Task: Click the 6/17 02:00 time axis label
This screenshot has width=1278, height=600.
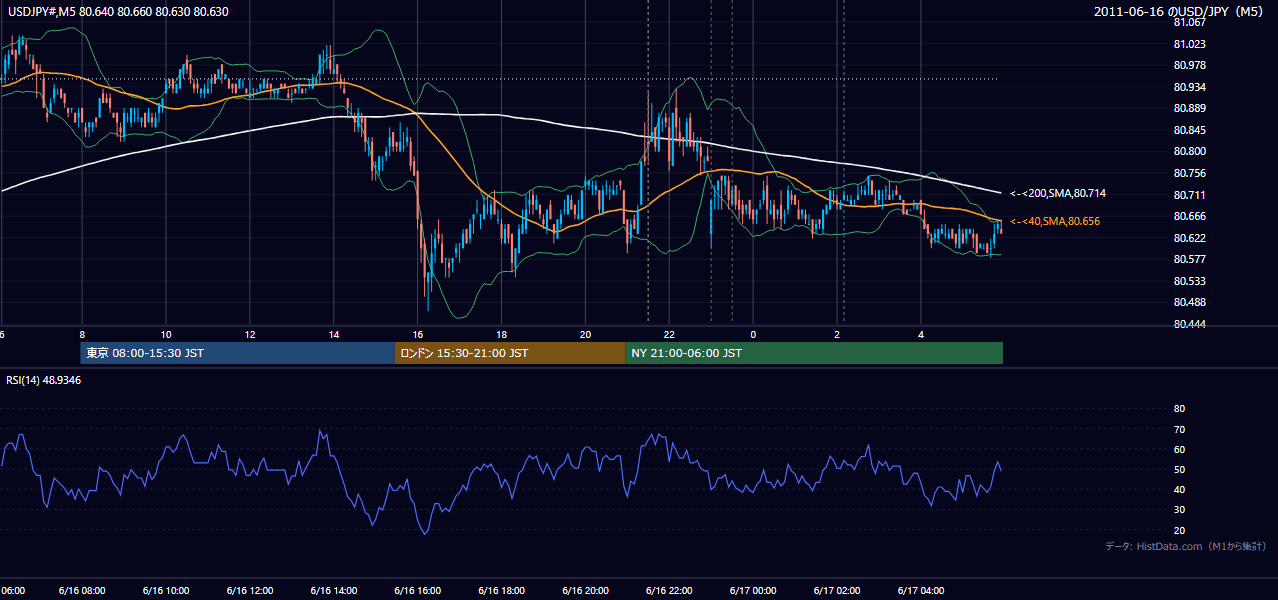Action: [x=837, y=590]
